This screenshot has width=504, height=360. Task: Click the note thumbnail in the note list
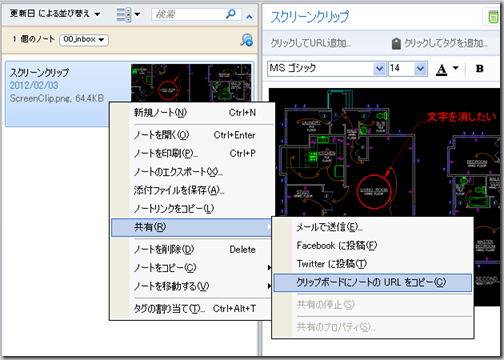pos(191,83)
